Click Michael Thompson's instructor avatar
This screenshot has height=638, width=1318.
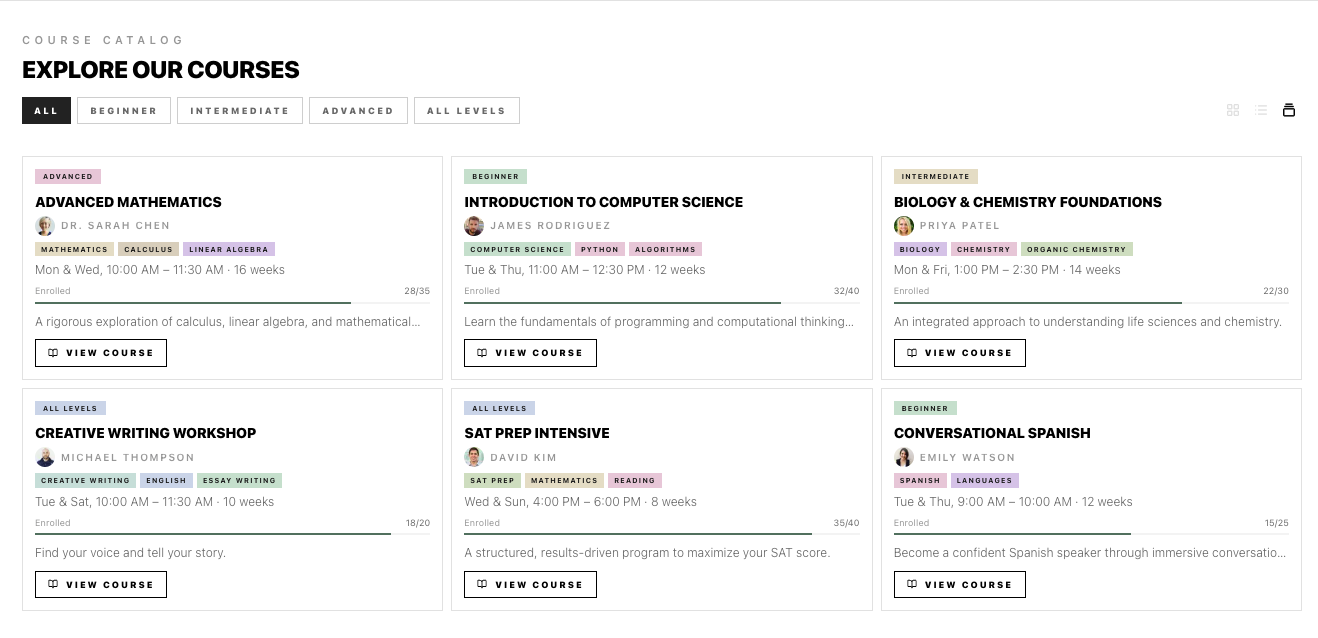pyautogui.click(x=45, y=458)
